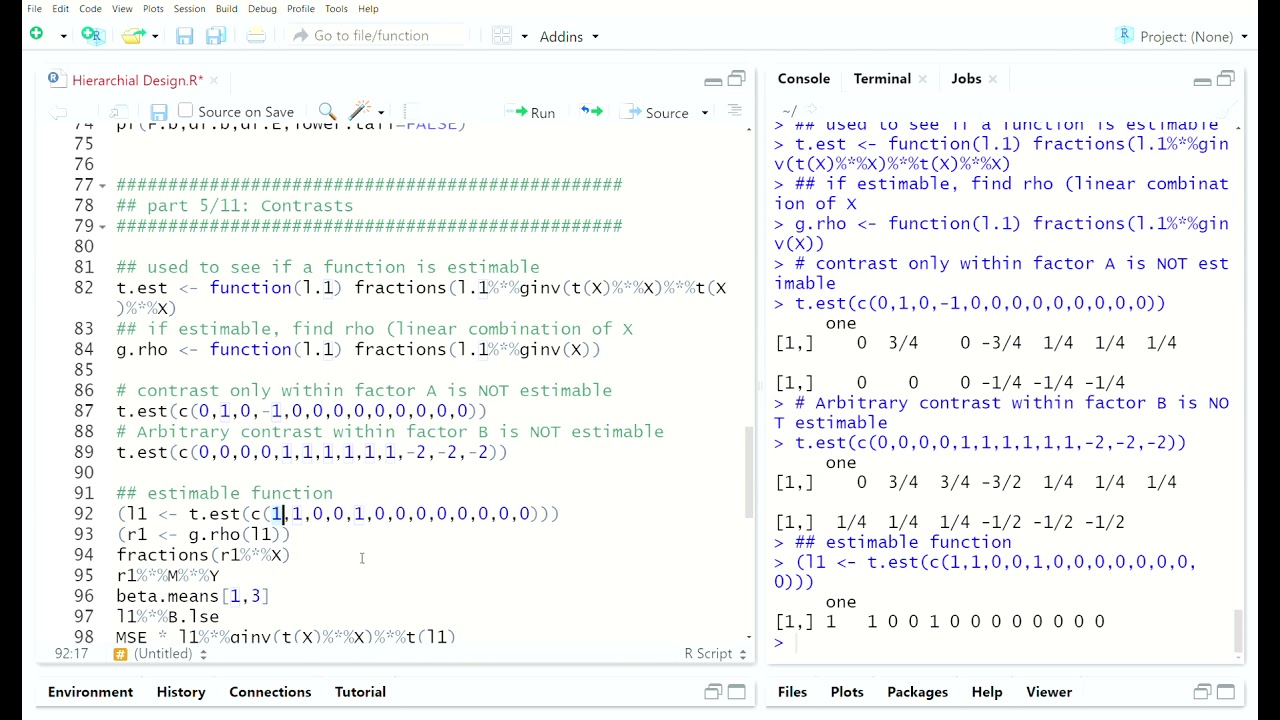Go back to previous source location
Image resolution: width=1280 pixels, height=720 pixels.
(x=58, y=112)
